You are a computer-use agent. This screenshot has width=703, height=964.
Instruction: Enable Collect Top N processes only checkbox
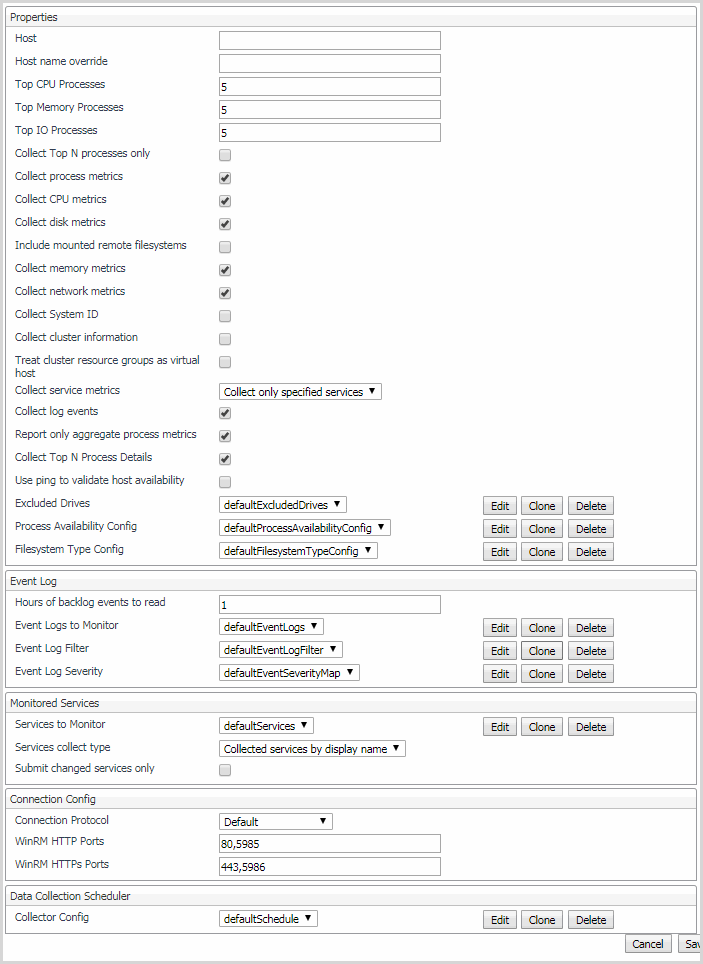pos(225,155)
